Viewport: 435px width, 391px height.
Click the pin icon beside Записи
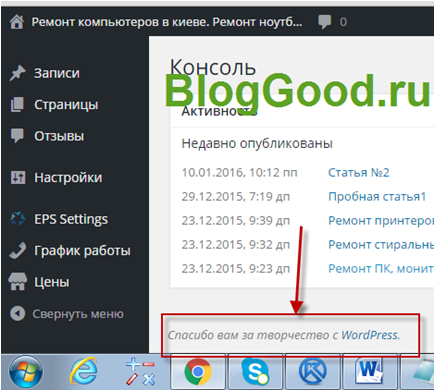pos(17,73)
